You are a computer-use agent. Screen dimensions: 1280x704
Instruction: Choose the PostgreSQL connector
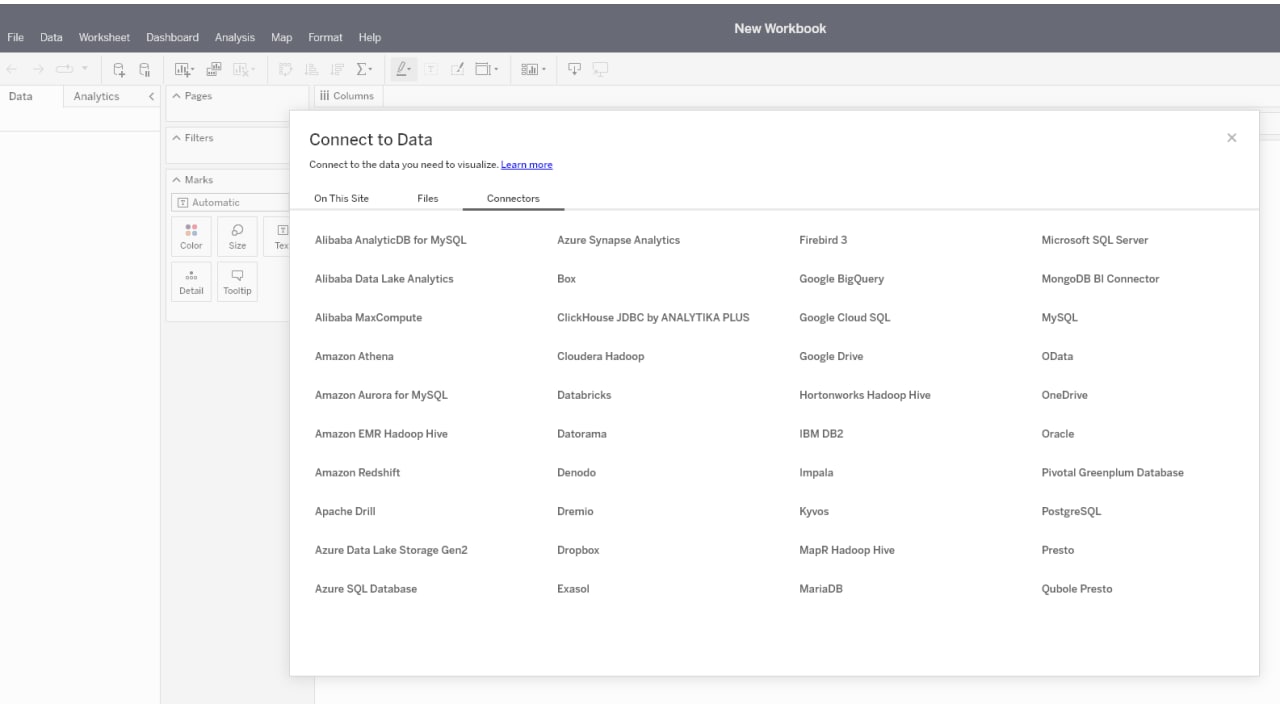pos(1071,511)
